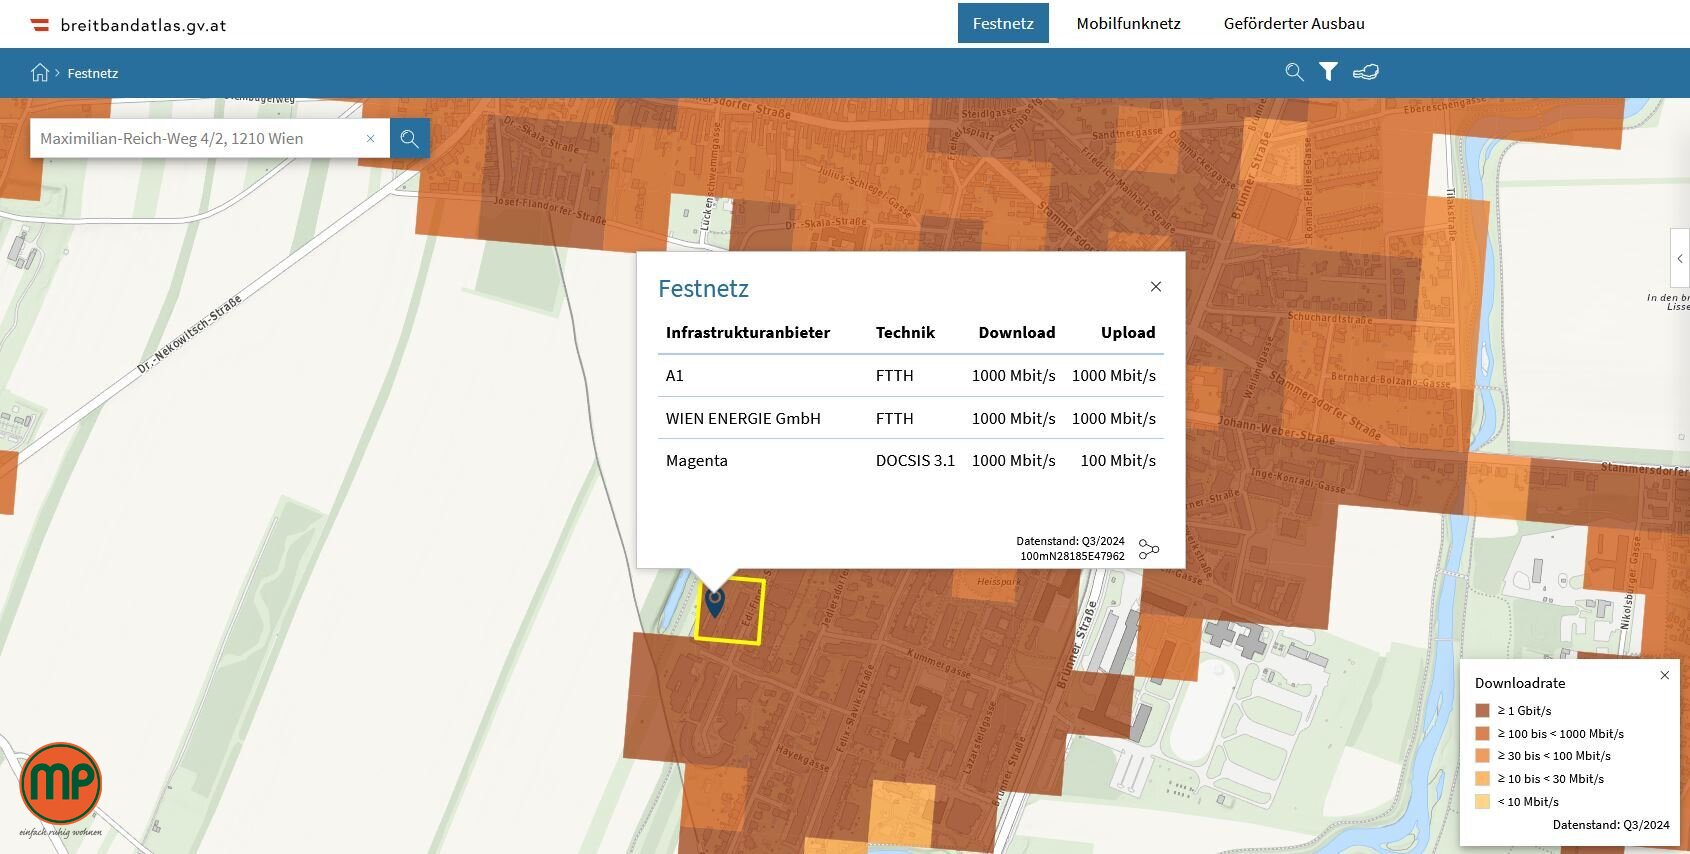Open the Austria map outline icon
Image resolution: width=1690 pixels, height=854 pixels.
(x=1366, y=72)
